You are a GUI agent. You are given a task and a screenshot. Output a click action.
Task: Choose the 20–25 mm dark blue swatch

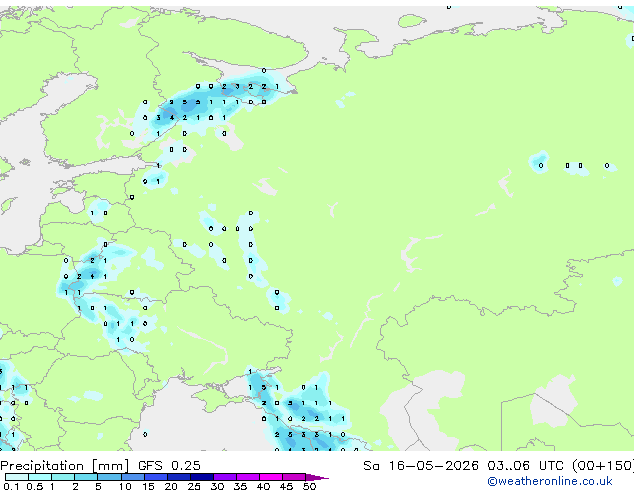pyautogui.click(x=178, y=477)
